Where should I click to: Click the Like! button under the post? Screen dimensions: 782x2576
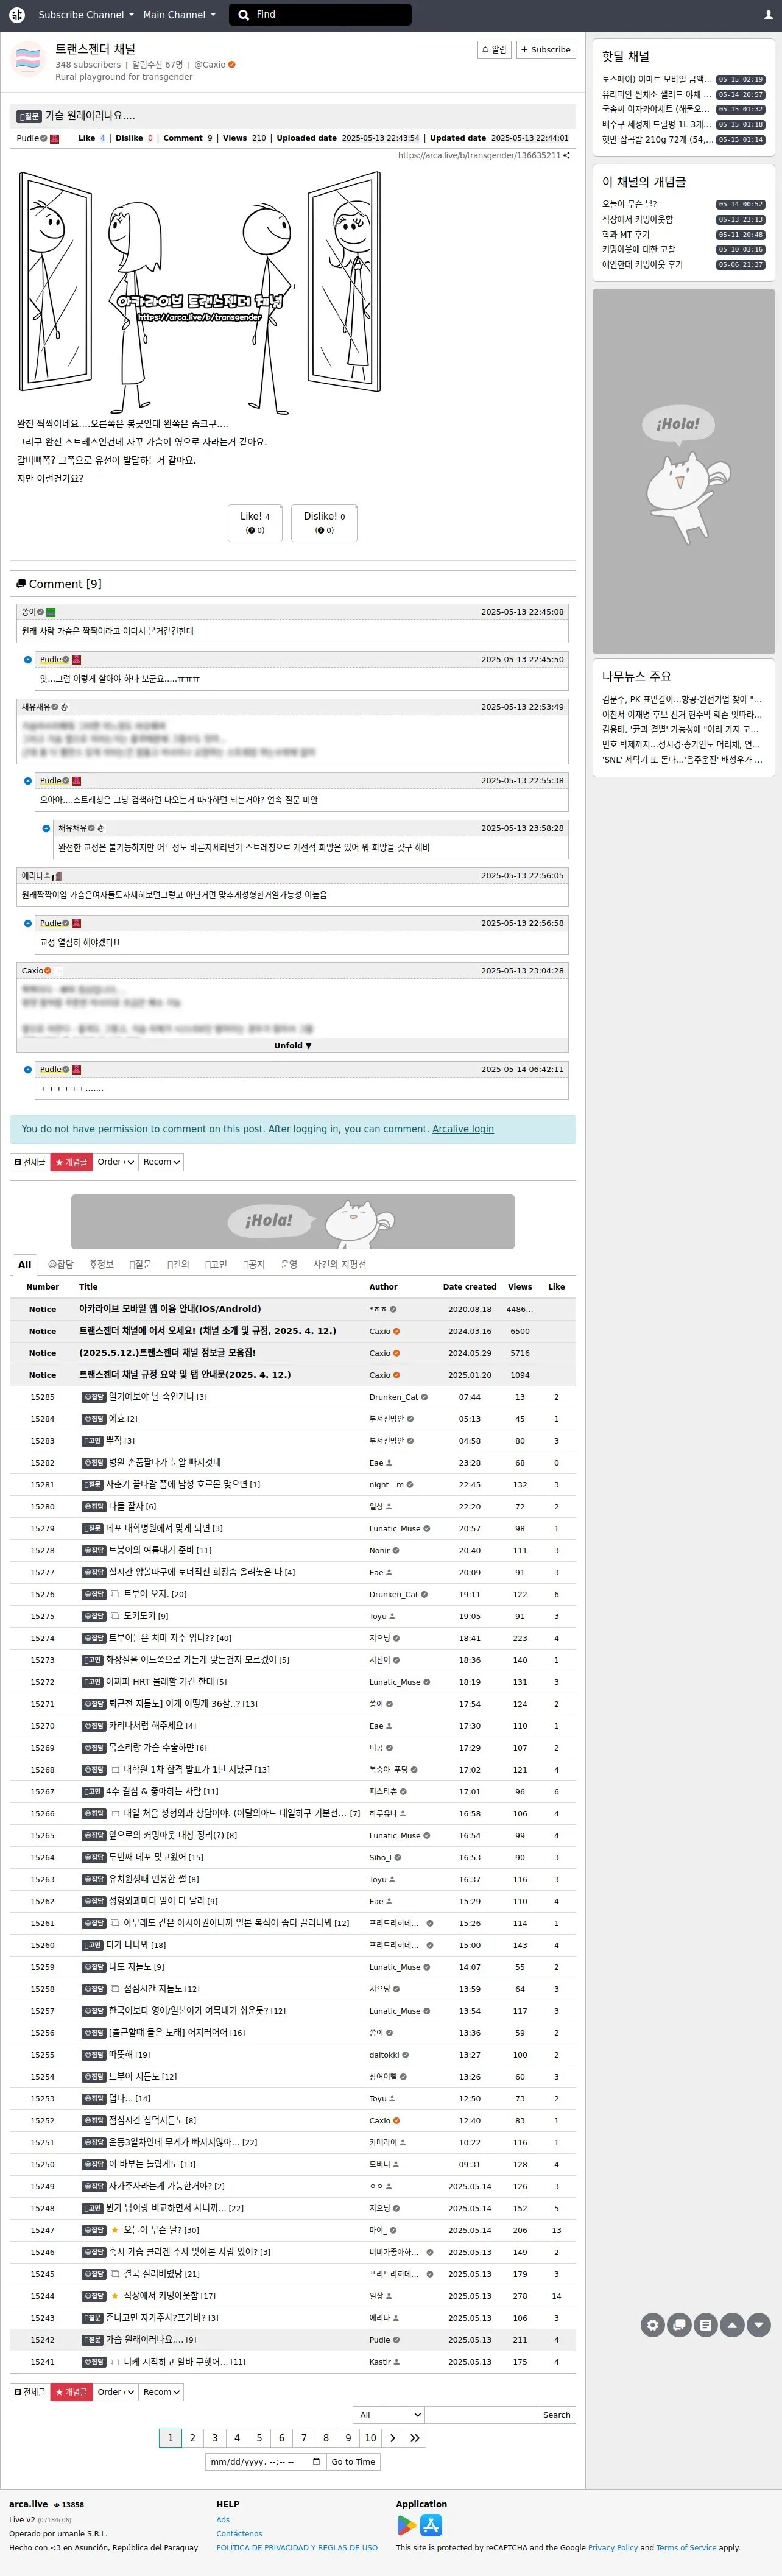pos(255,522)
